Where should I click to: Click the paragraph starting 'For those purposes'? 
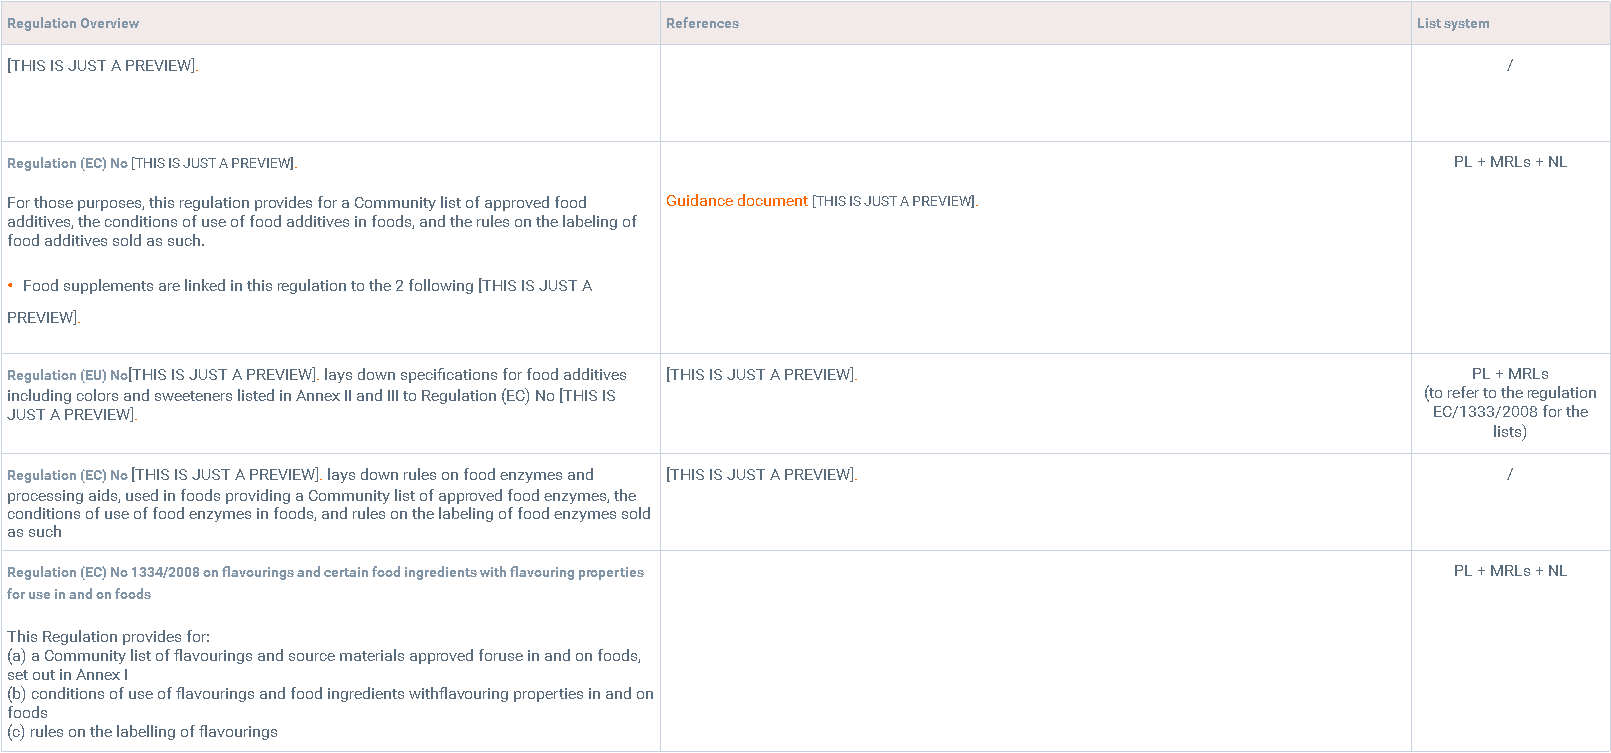point(320,221)
